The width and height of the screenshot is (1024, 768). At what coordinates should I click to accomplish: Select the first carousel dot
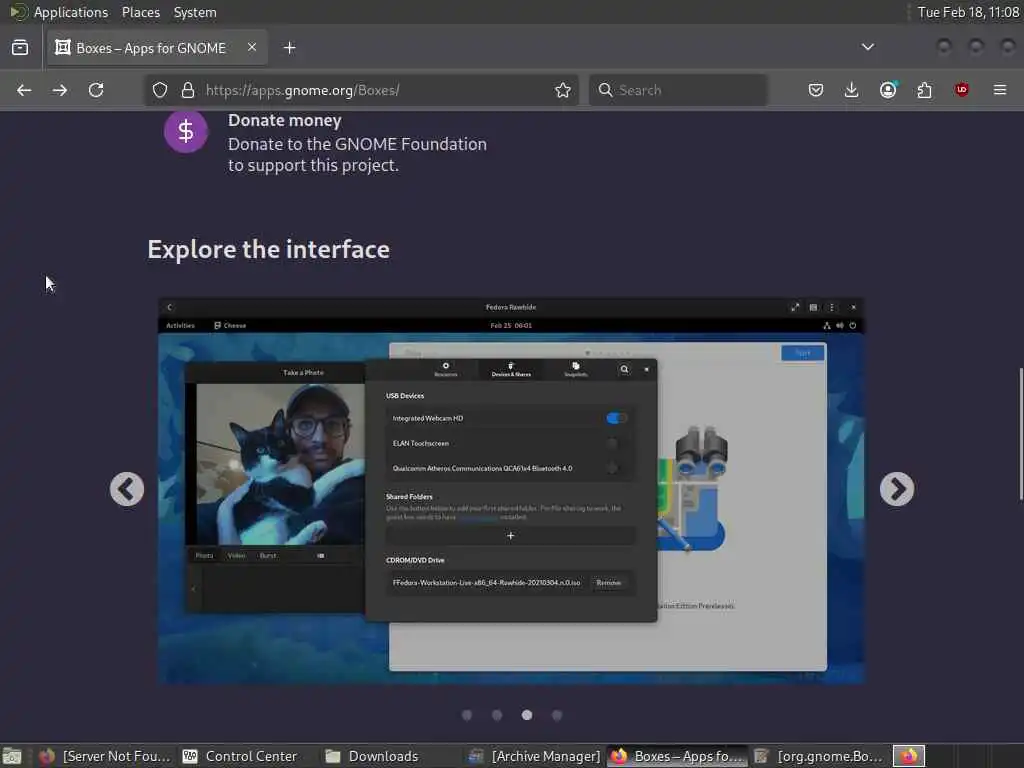467,715
